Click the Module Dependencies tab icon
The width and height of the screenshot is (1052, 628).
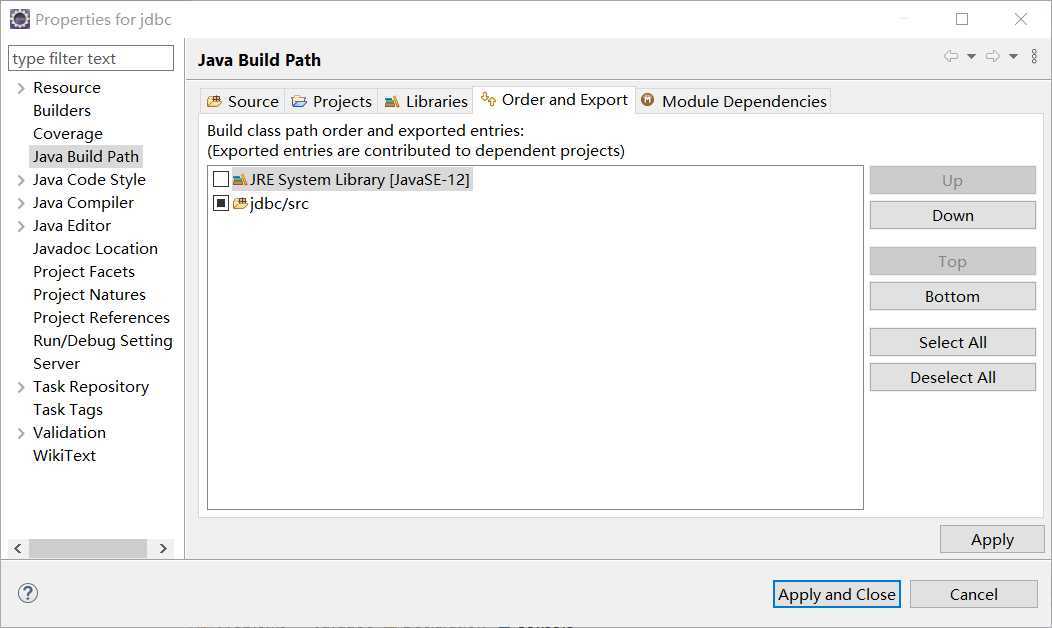(647, 100)
